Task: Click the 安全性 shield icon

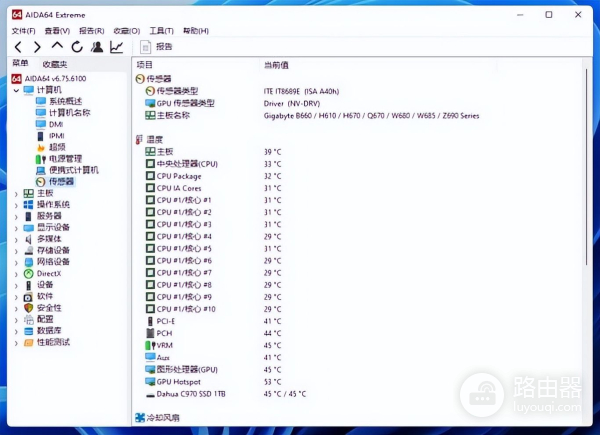Action: tap(29, 308)
